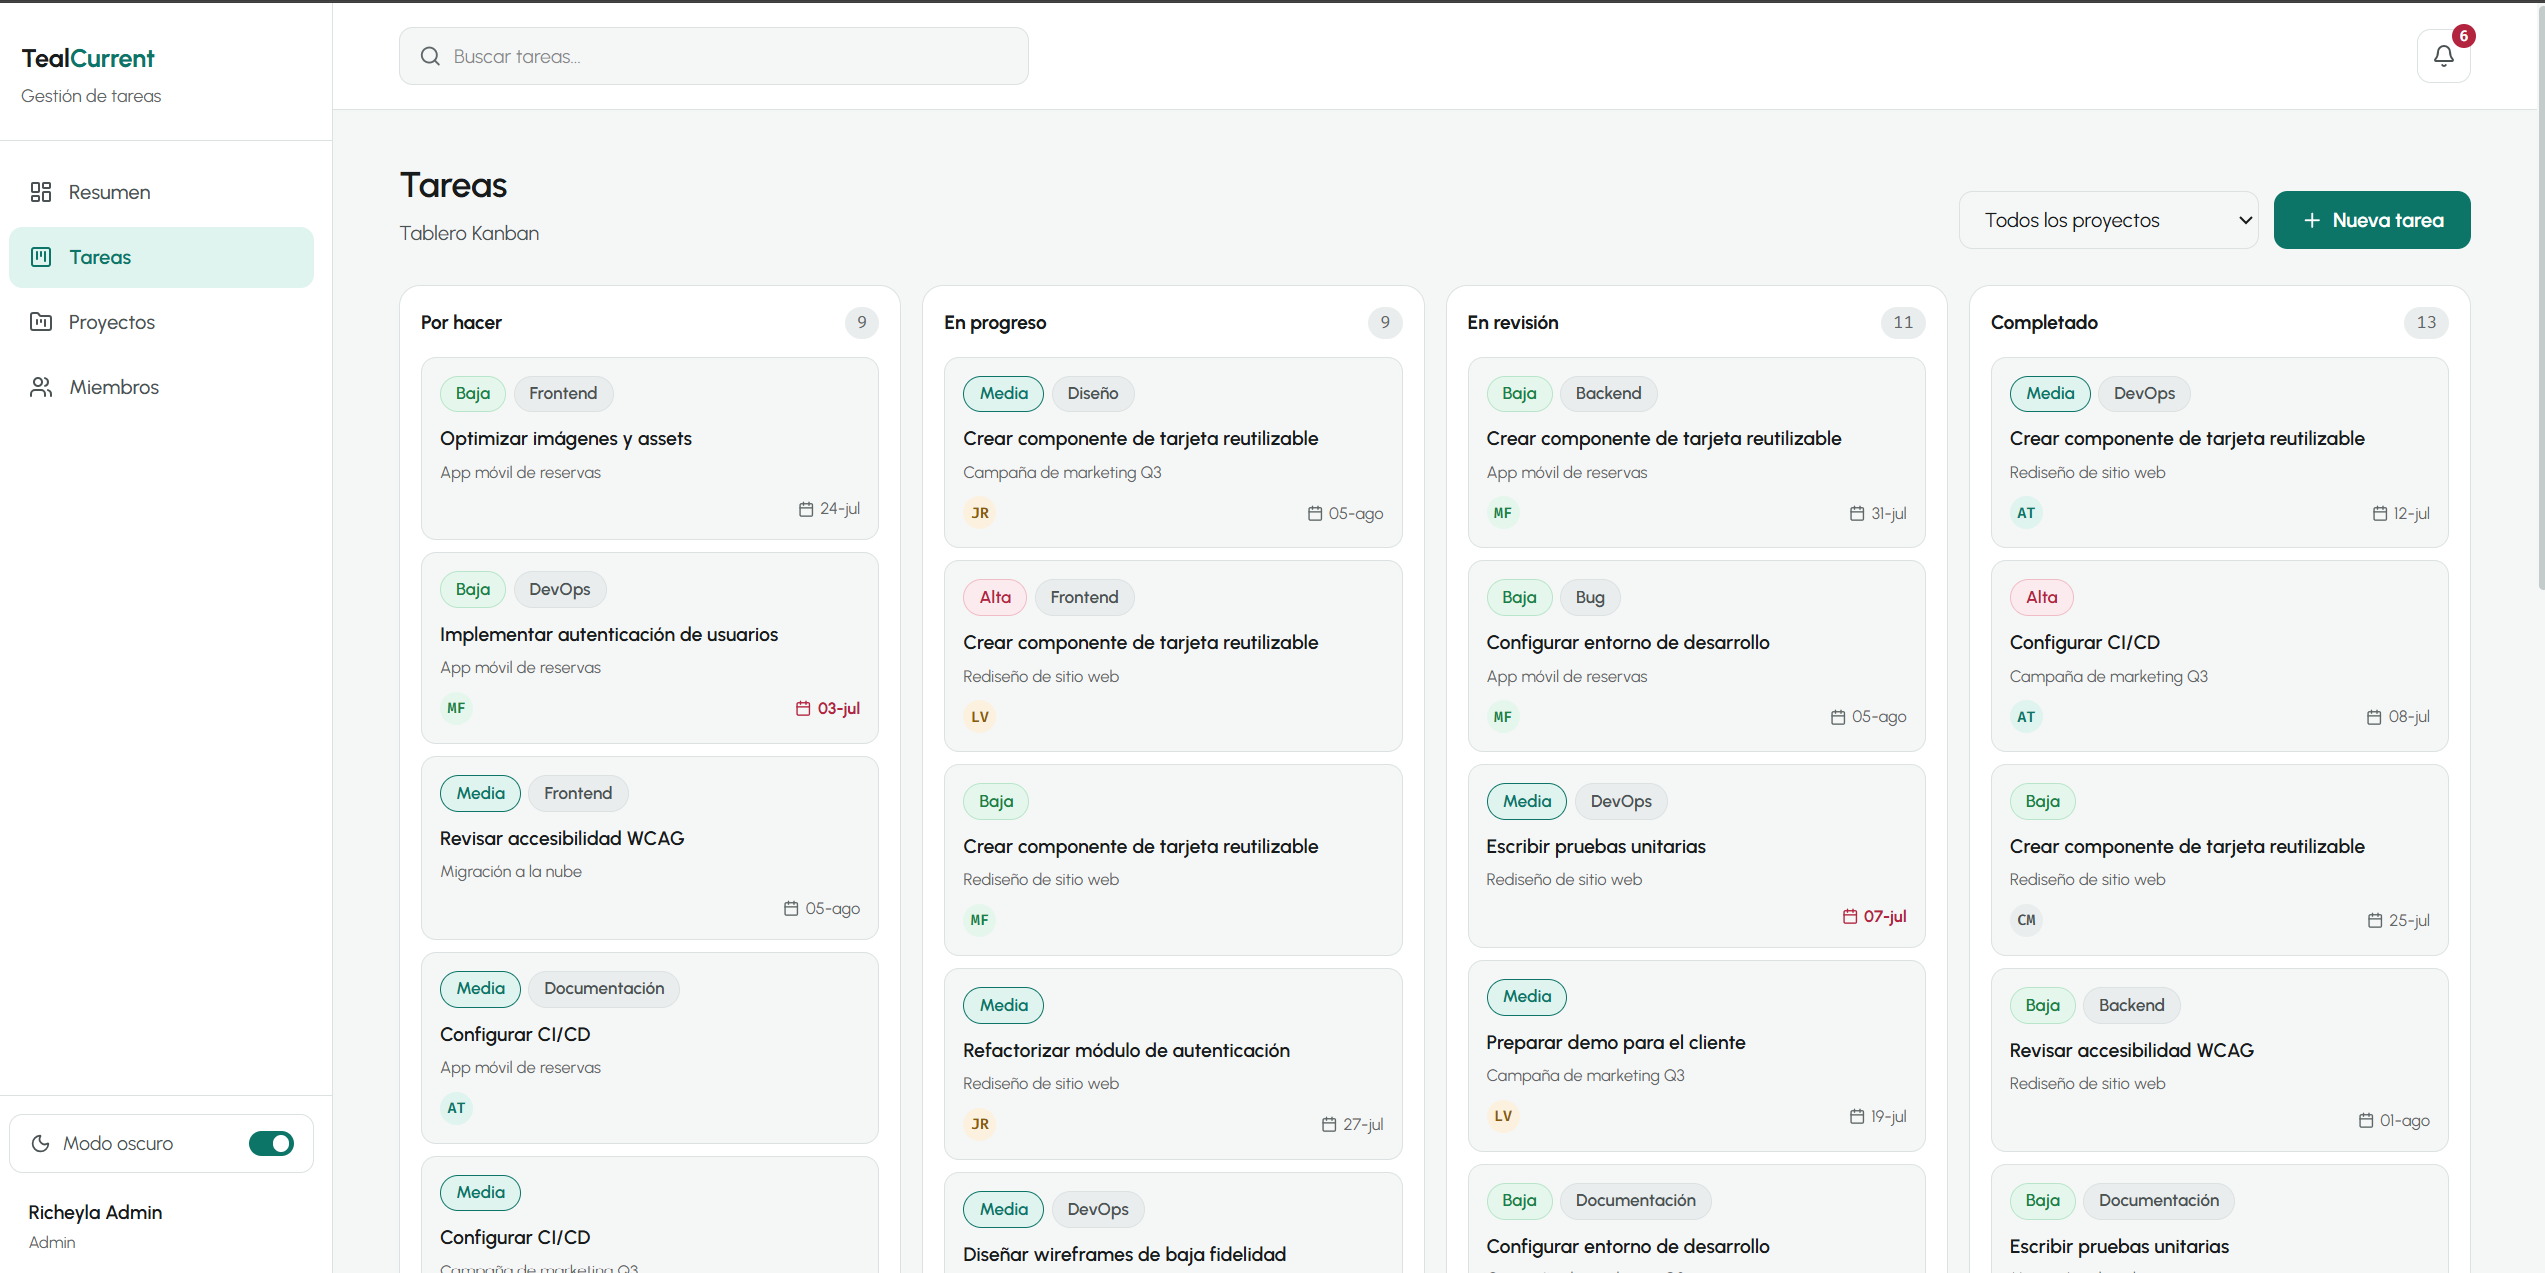Click the calendar icon by 19-jul

pos(1857,1116)
